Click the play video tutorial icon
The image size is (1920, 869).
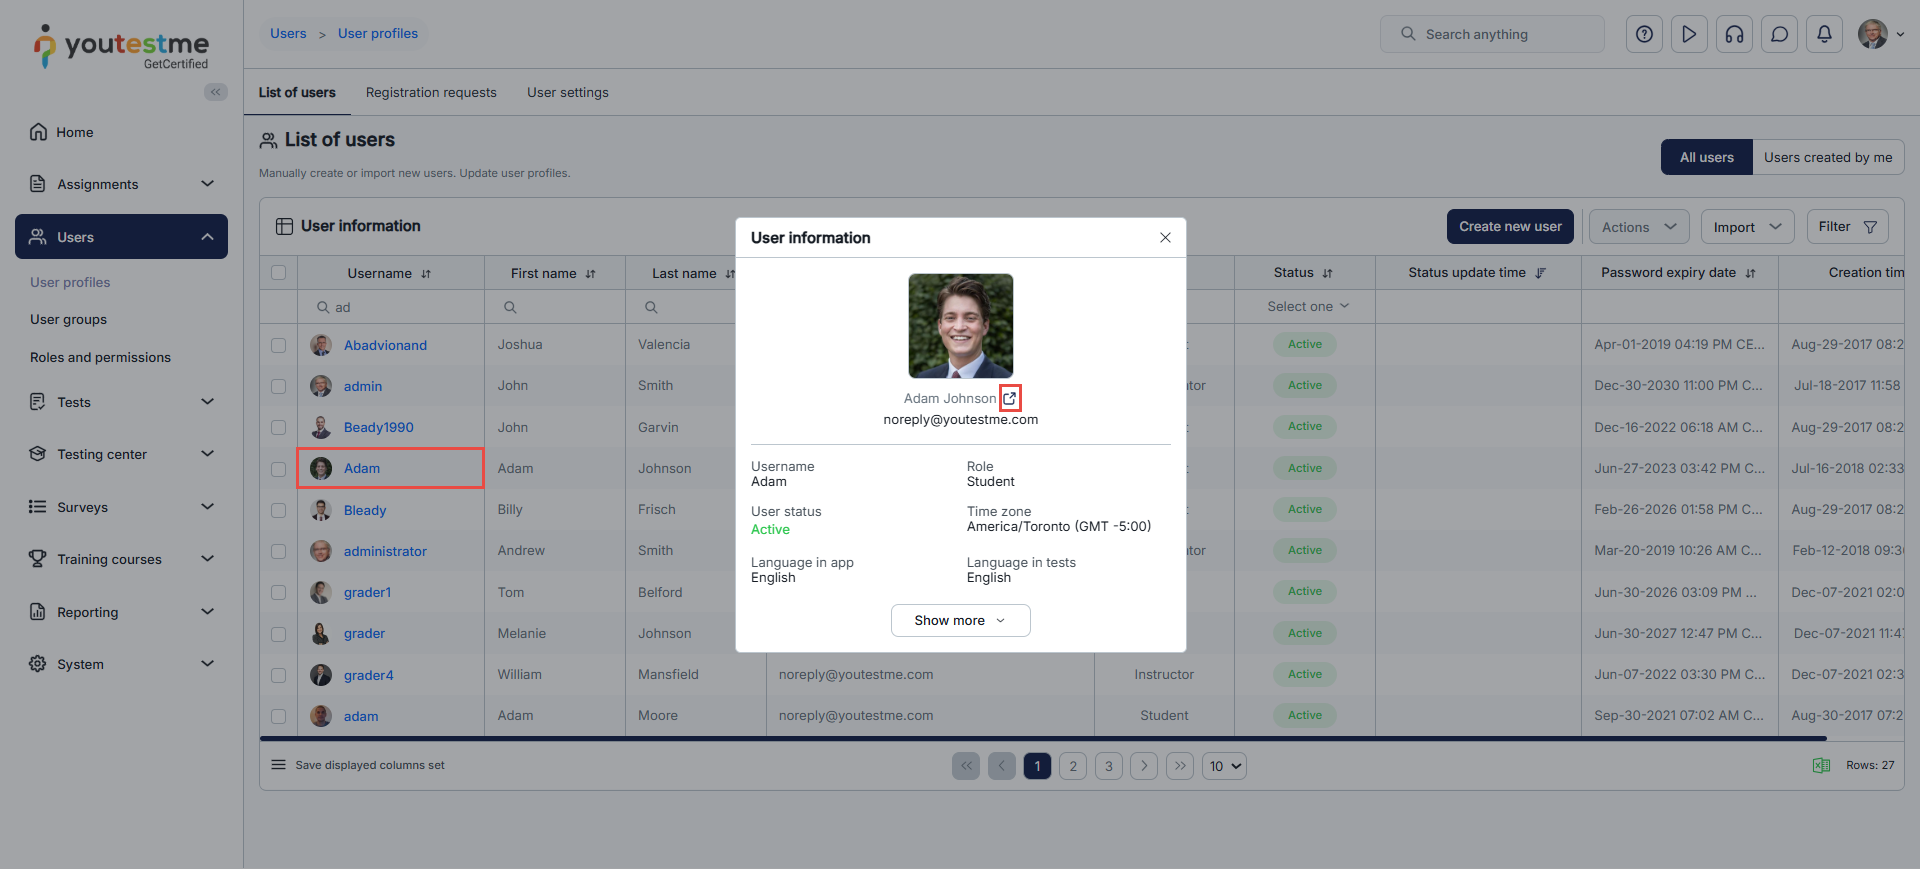point(1689,34)
